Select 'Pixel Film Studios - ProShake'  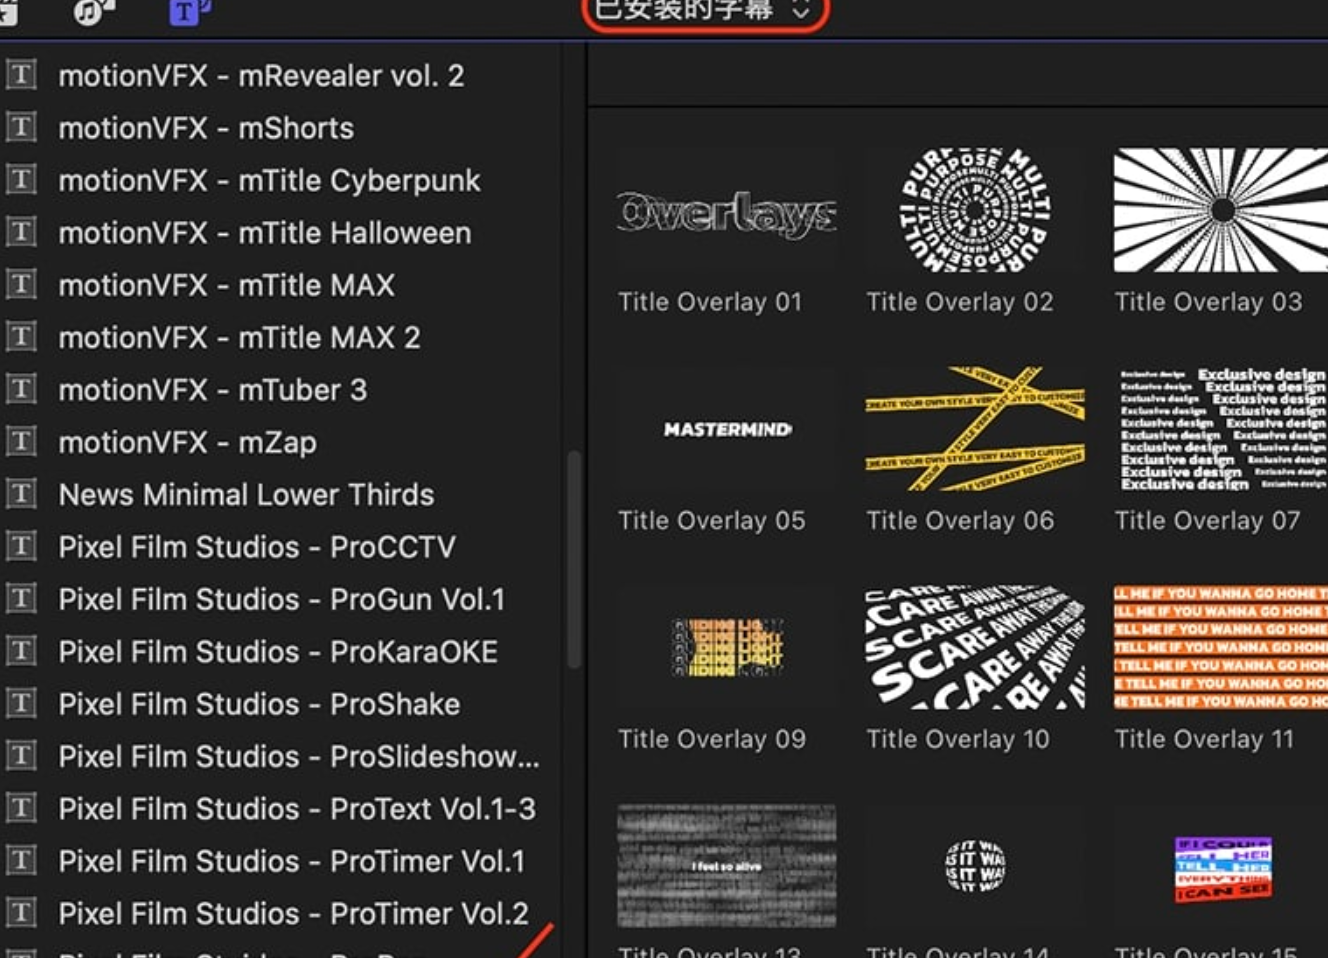click(259, 703)
